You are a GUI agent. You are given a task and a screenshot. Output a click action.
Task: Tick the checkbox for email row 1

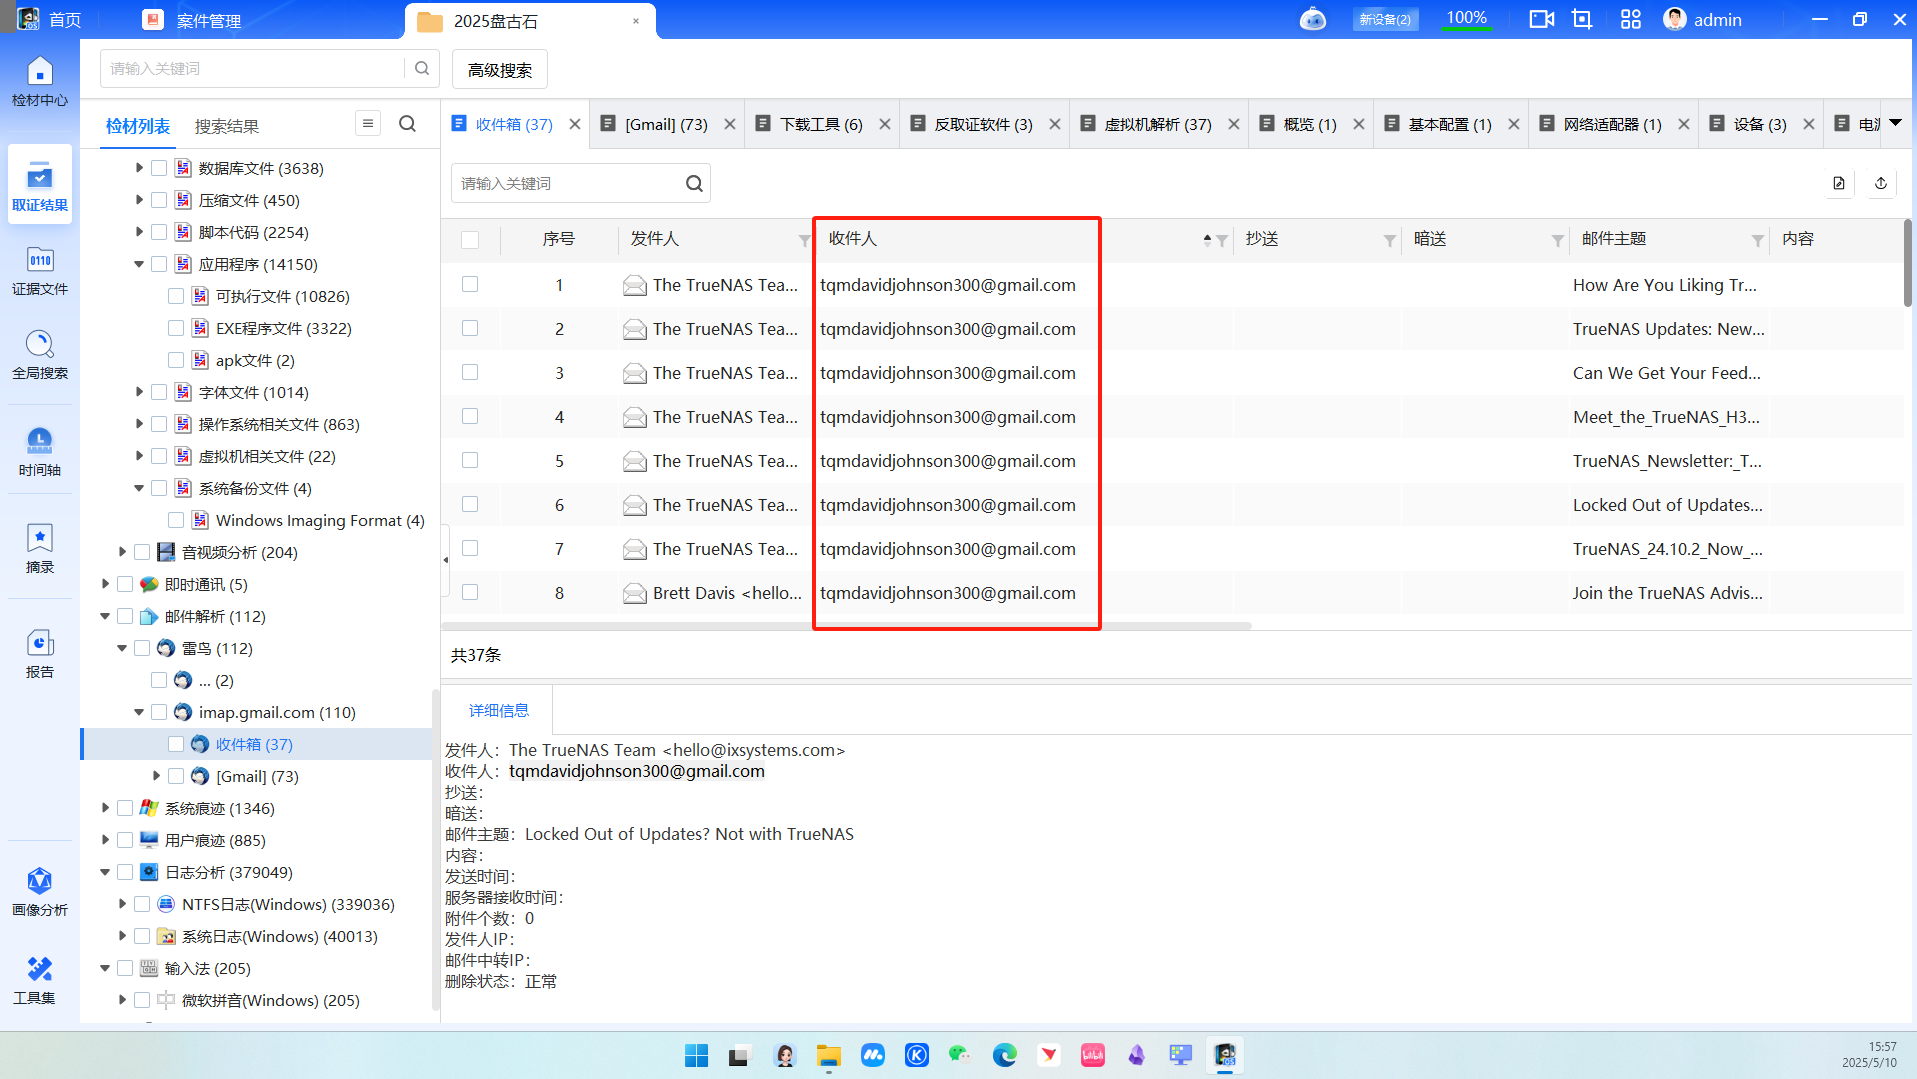point(470,284)
